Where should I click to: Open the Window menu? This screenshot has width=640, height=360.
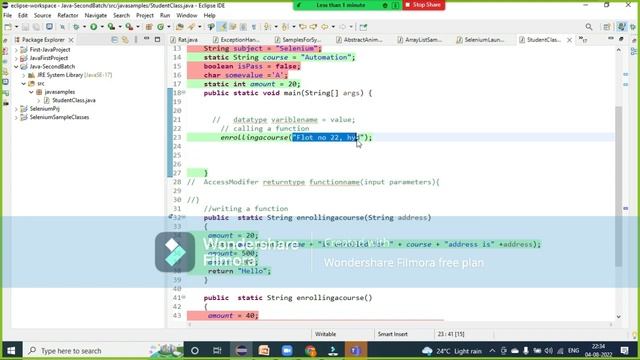pyautogui.click(x=187, y=15)
